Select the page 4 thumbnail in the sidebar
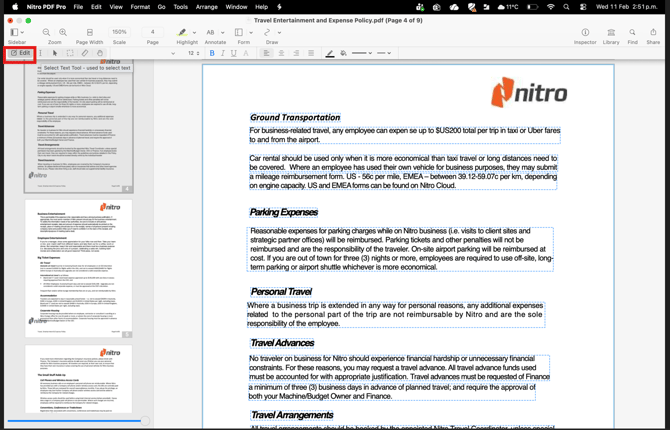Viewport: 670px width, 430px height. 79,125
